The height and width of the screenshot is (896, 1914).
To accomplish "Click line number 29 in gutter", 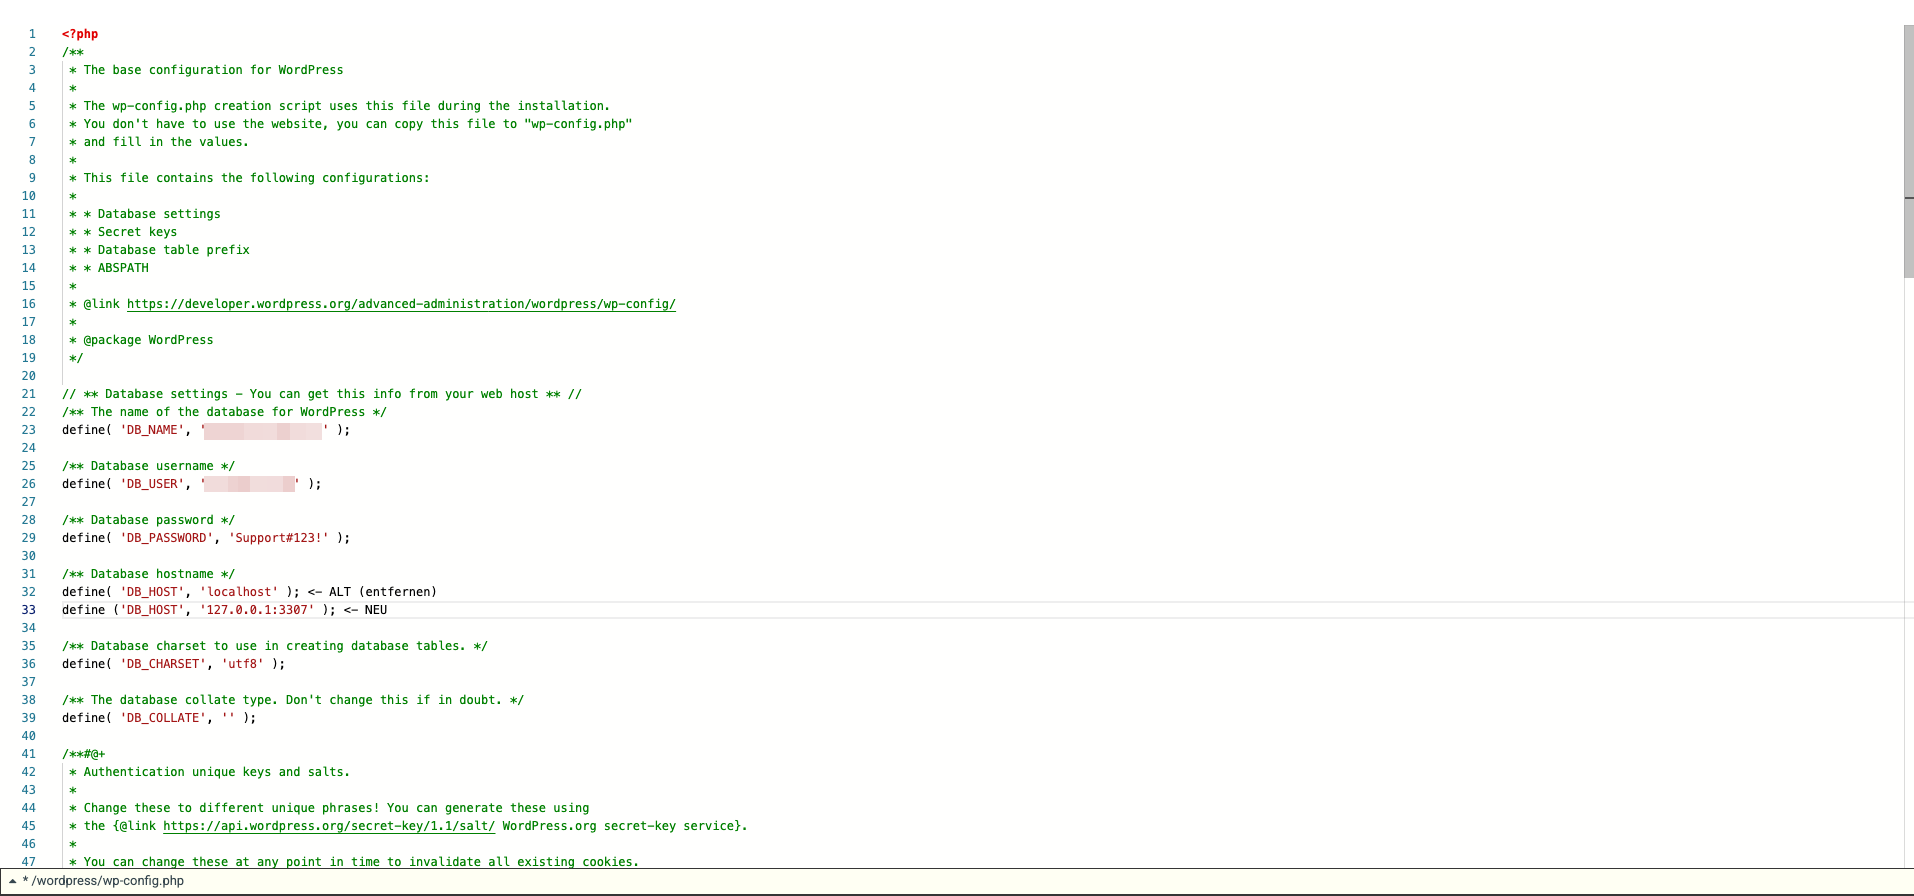I will pyautogui.click(x=29, y=538).
